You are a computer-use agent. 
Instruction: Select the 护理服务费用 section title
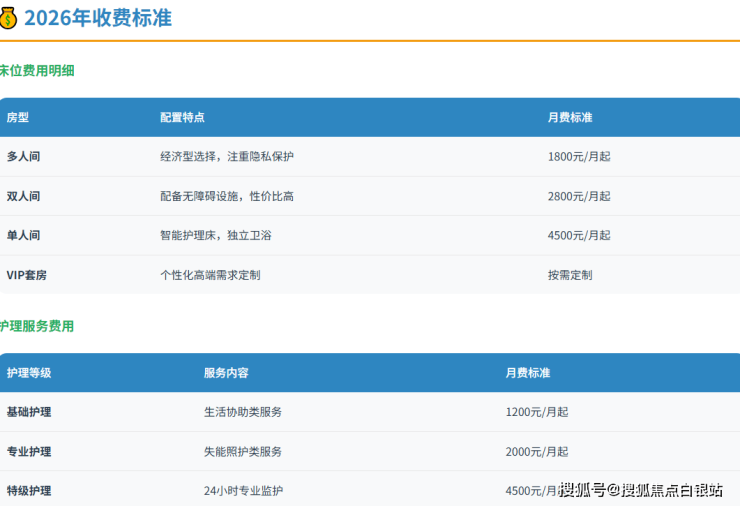click(37, 326)
